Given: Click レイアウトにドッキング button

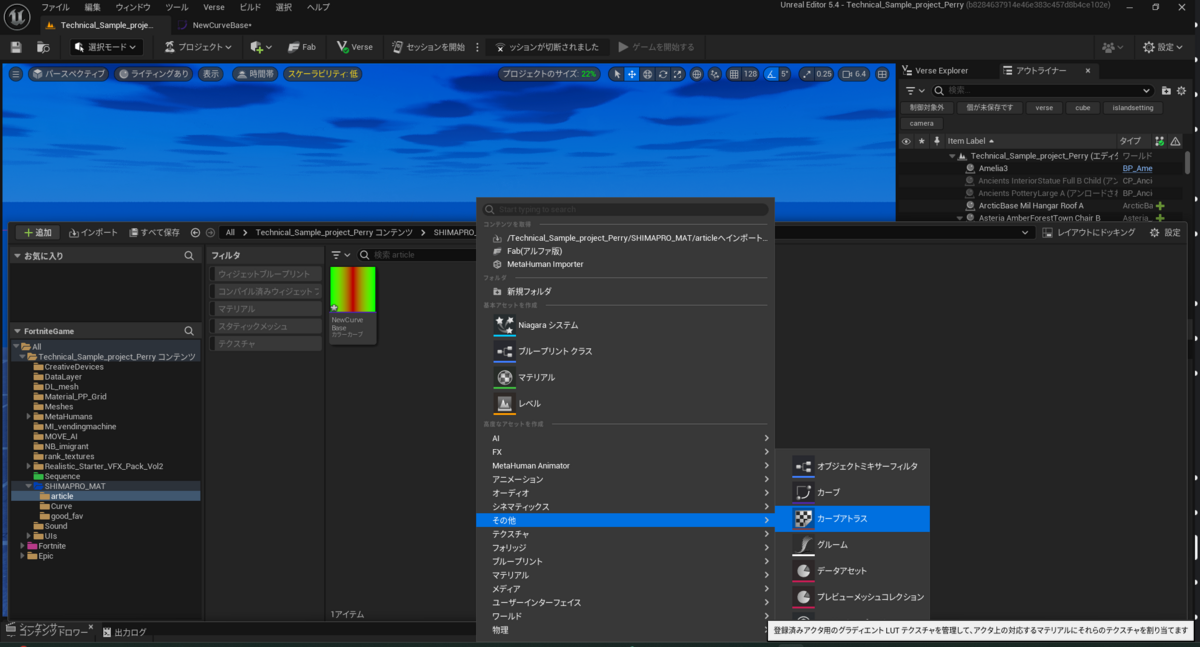Looking at the screenshot, I should (x=1088, y=232).
